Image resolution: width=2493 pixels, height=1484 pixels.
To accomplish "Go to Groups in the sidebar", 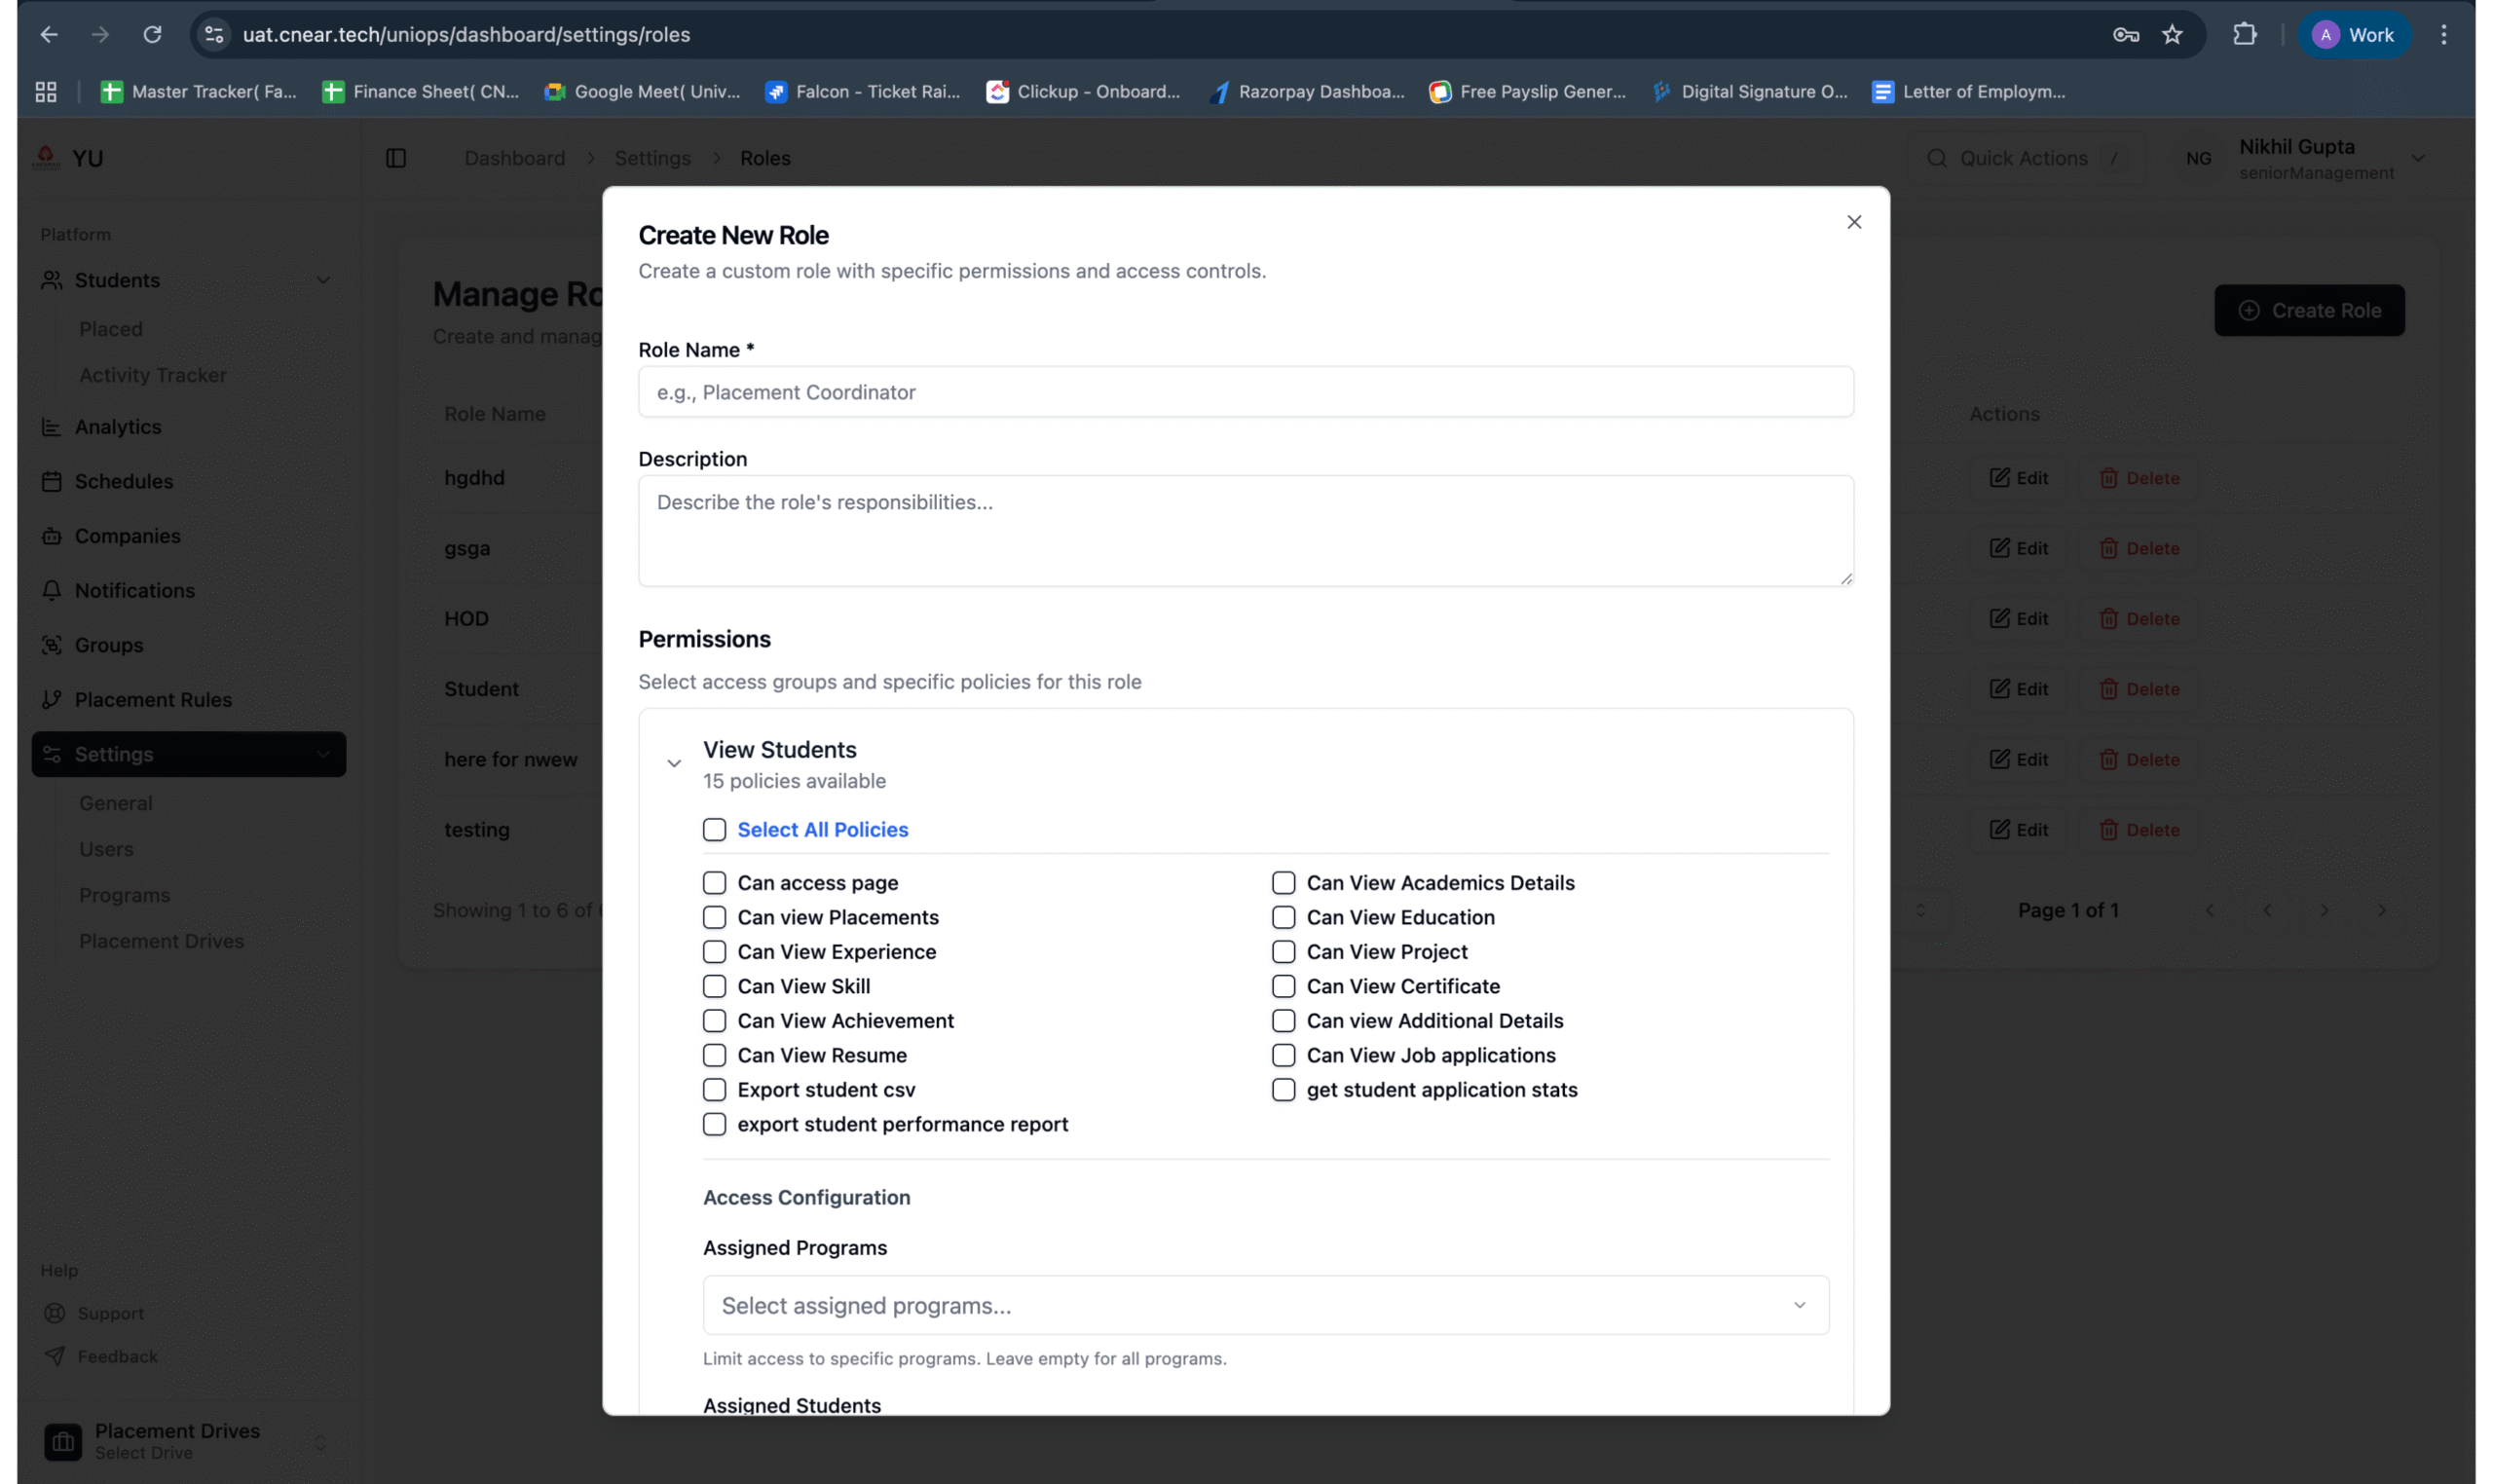I will pos(108,645).
